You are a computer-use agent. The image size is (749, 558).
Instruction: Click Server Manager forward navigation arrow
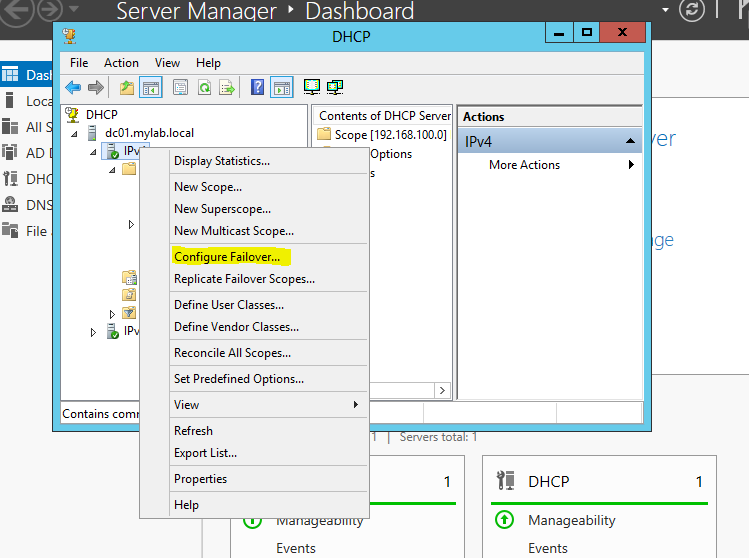(50, 10)
